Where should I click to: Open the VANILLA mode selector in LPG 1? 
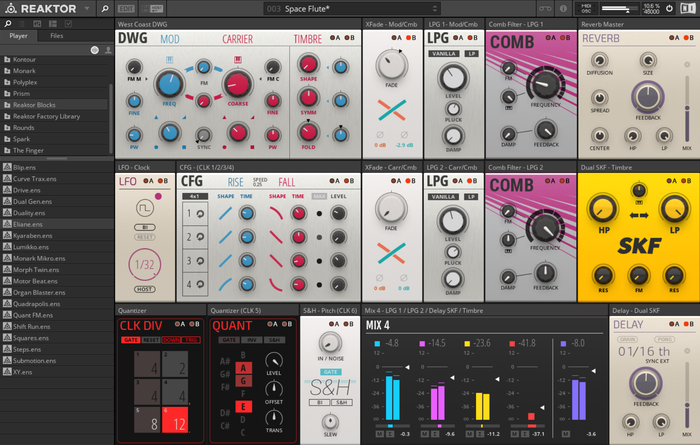[x=443, y=54]
